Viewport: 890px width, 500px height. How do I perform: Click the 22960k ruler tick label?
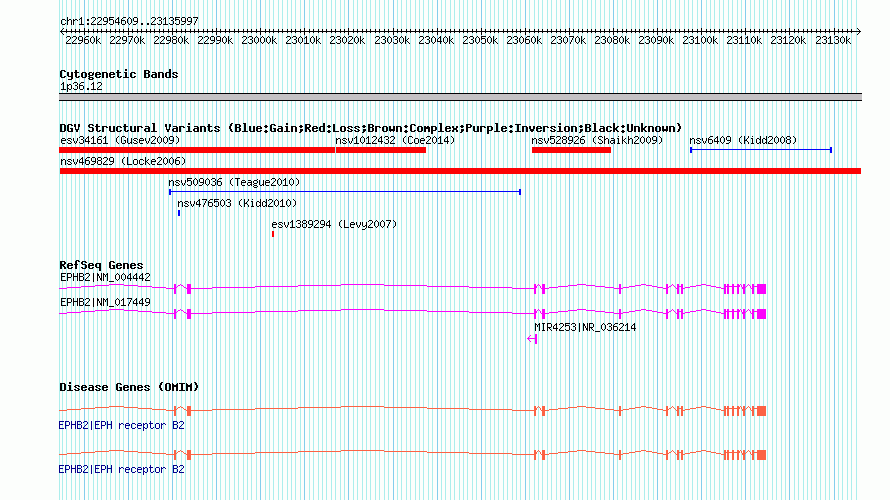click(x=83, y=40)
